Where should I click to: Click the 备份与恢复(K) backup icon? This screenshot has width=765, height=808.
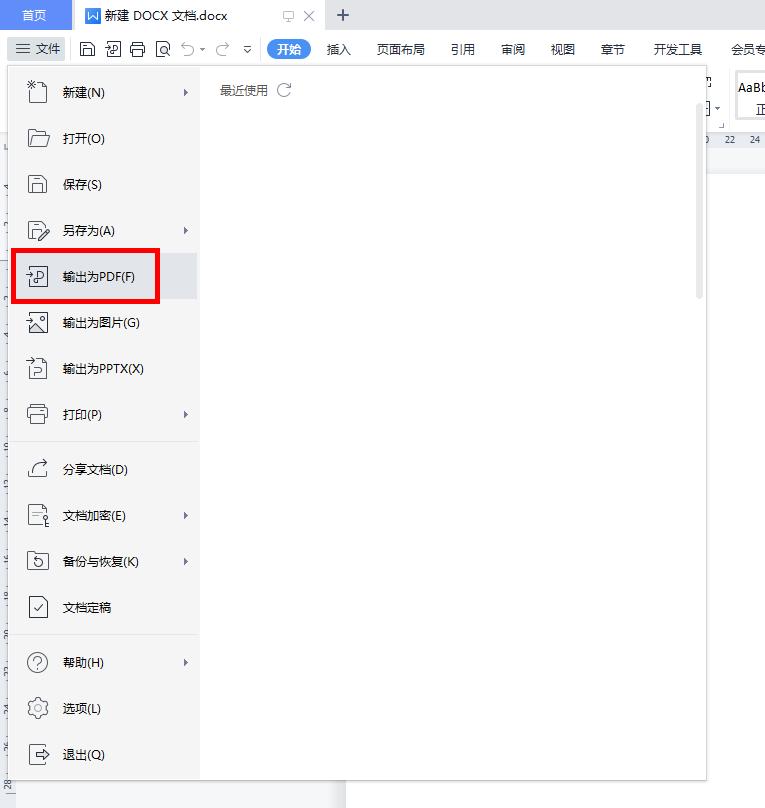(38, 561)
